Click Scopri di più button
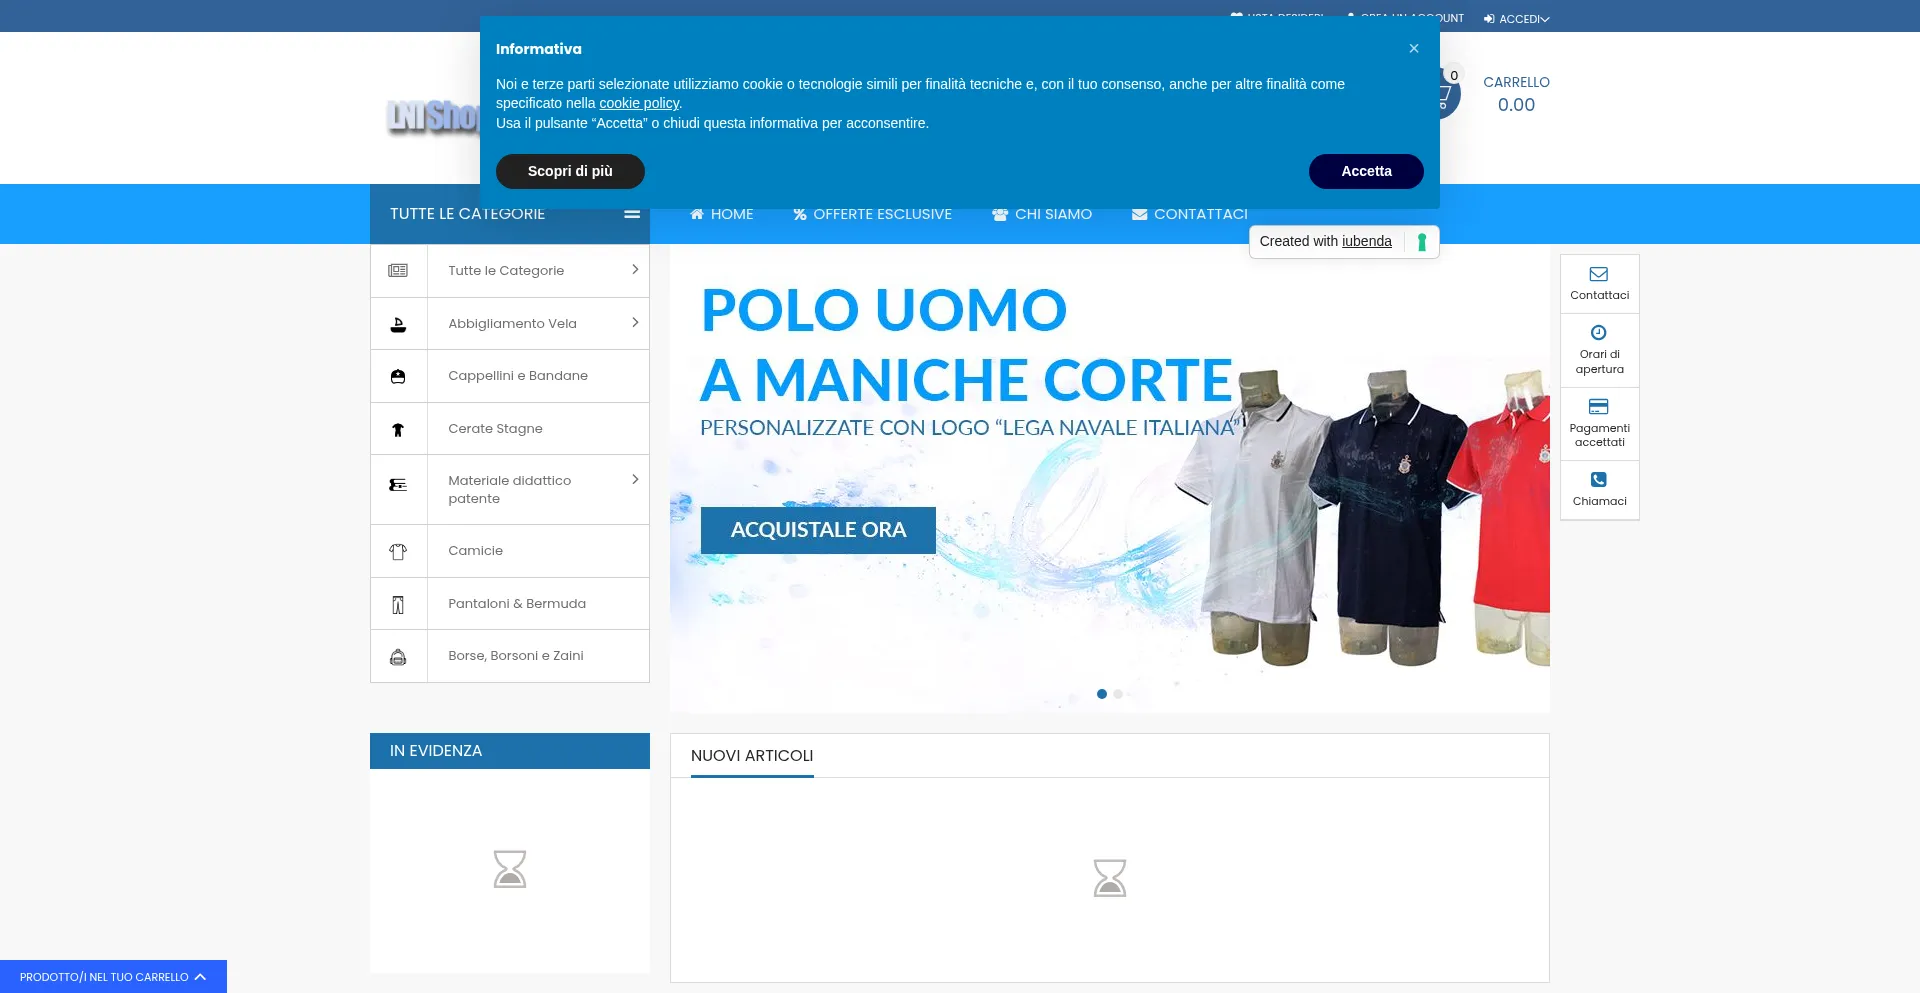The height and width of the screenshot is (993, 1920). click(570, 171)
